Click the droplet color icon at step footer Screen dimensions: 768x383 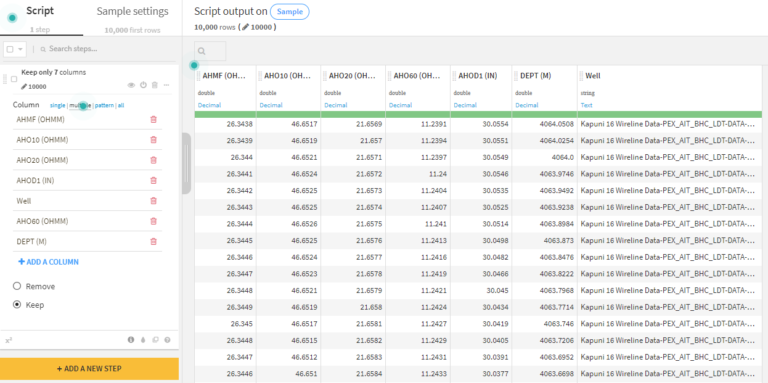point(143,340)
